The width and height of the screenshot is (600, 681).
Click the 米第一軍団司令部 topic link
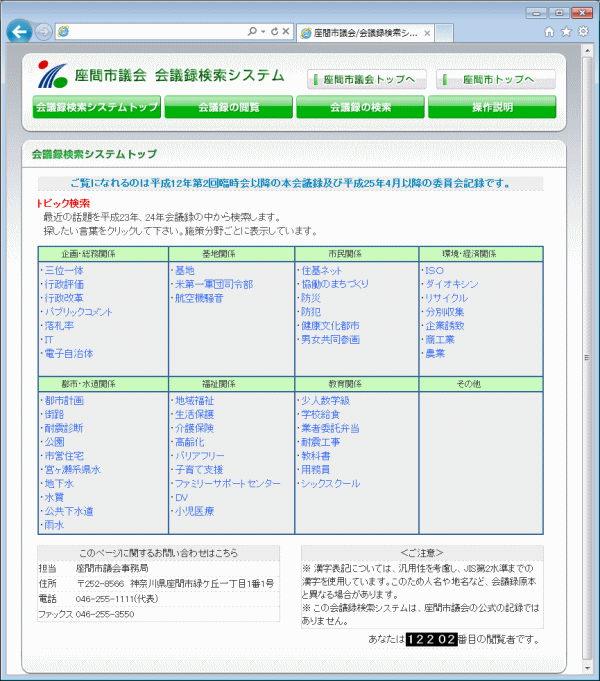click(214, 284)
